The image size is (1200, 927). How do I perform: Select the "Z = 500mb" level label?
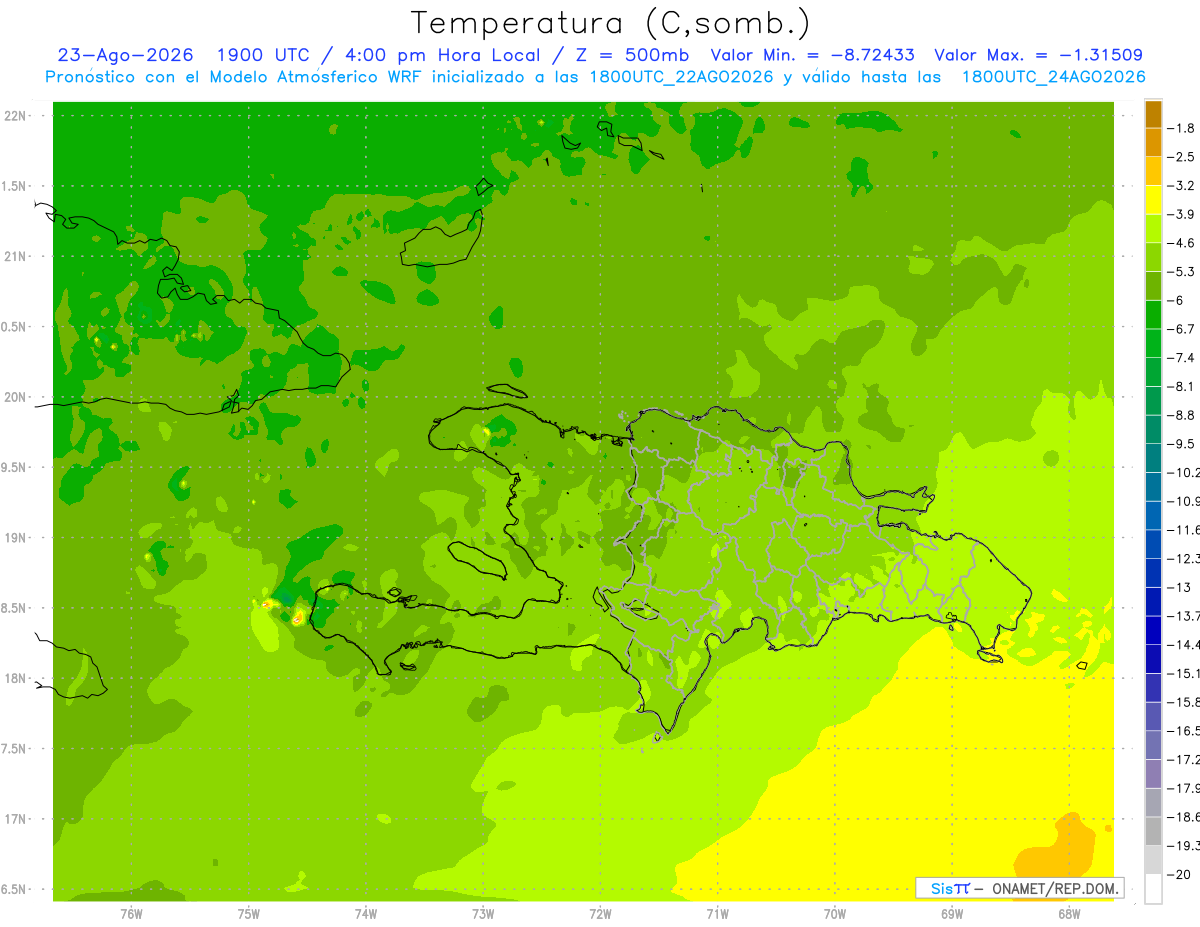629,55
